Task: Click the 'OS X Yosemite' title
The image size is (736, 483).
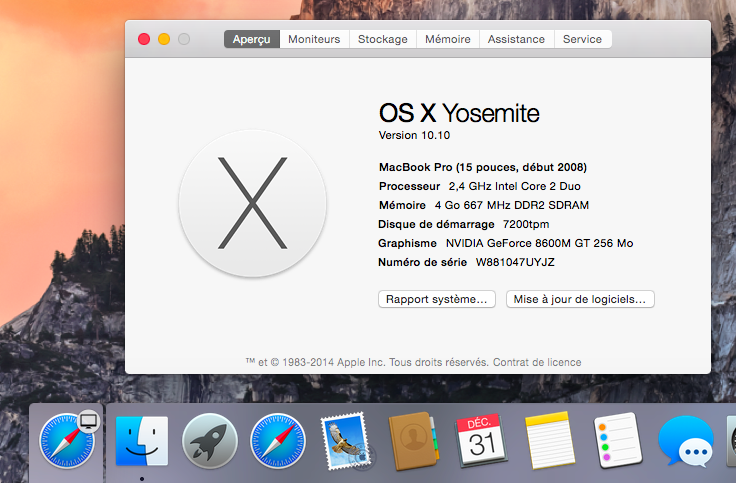Action: coord(459,113)
